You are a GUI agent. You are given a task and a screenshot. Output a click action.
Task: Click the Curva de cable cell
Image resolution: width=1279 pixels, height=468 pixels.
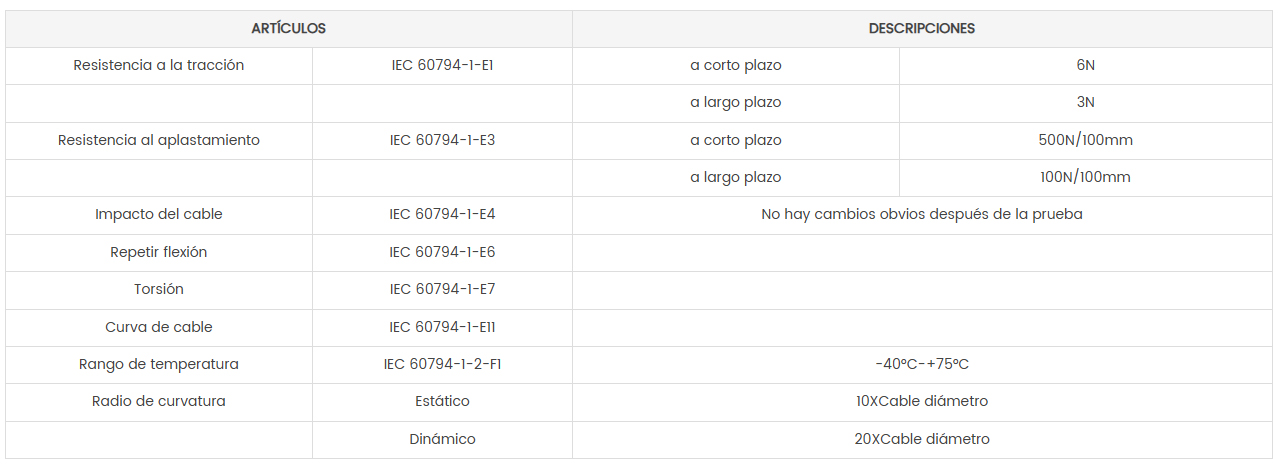click(159, 327)
